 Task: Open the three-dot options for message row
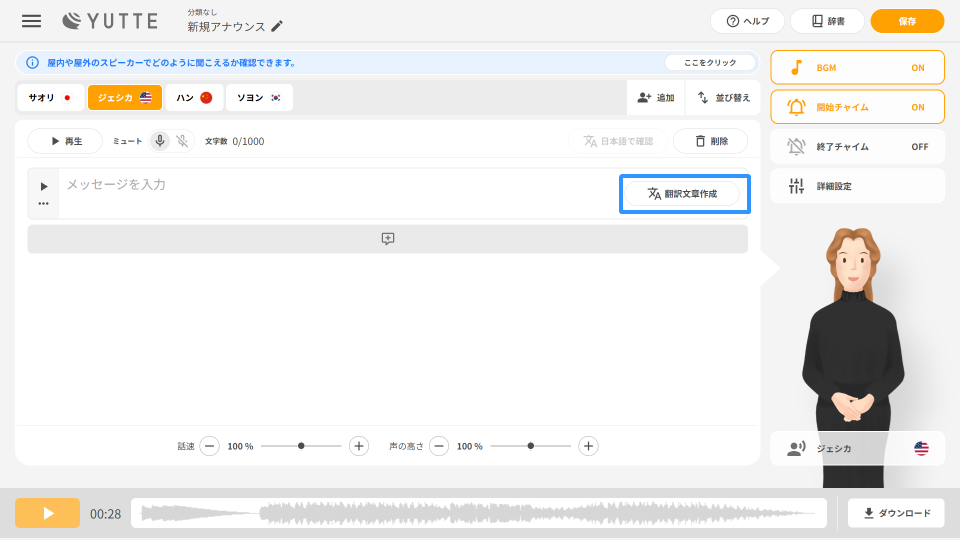pos(44,203)
